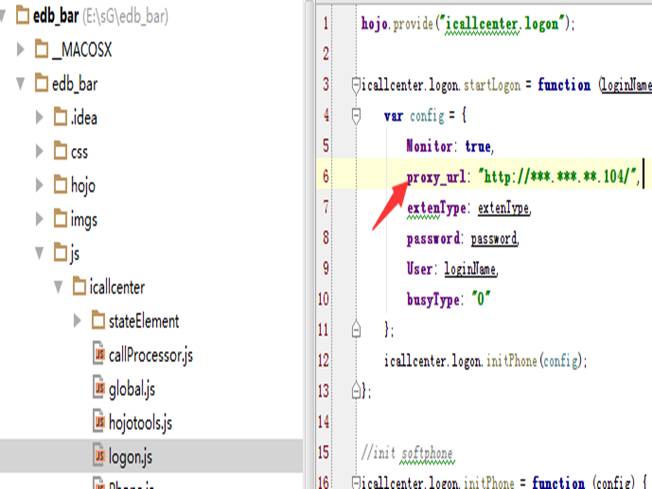Select logon.js in the project tree
This screenshot has height=489, width=652.
click(130, 456)
